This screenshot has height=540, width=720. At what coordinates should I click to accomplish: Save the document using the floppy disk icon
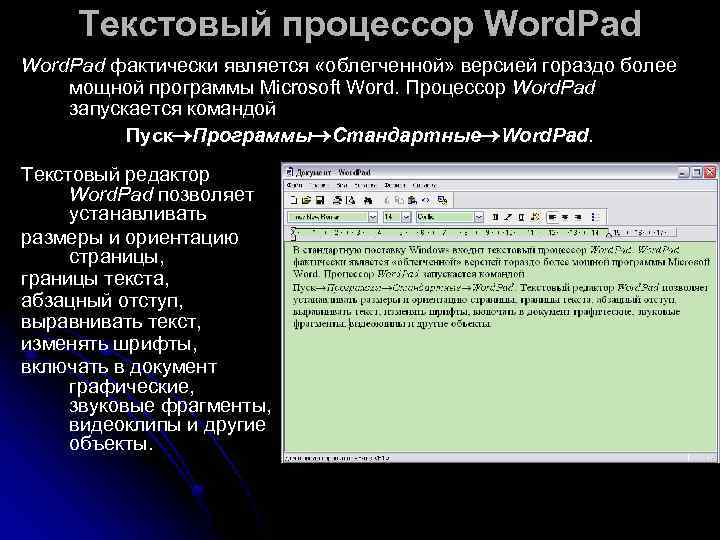tap(320, 200)
